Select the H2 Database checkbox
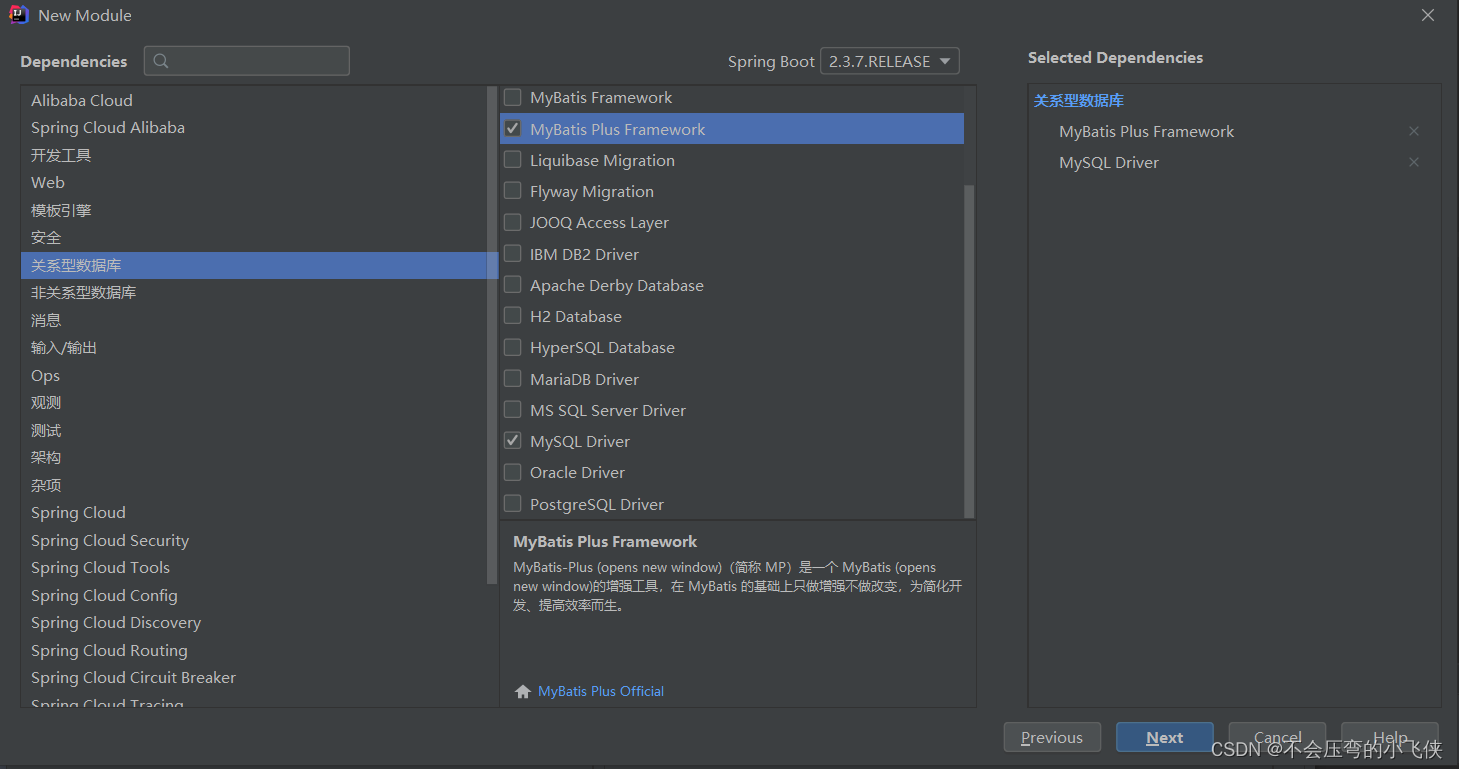The height and width of the screenshot is (769, 1459). [x=513, y=316]
